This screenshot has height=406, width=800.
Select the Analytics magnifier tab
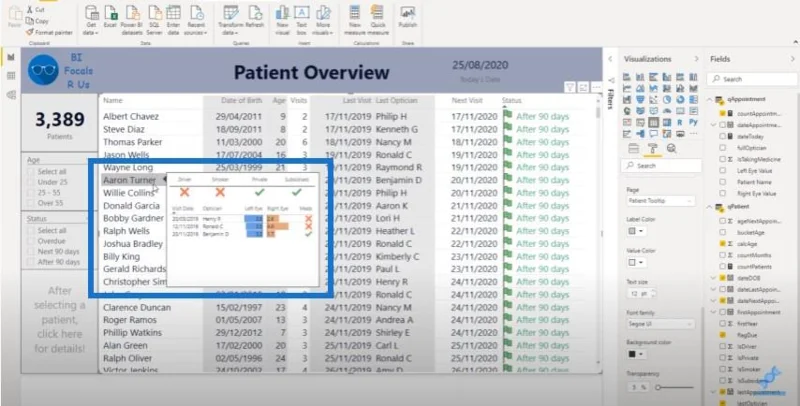tap(671, 148)
